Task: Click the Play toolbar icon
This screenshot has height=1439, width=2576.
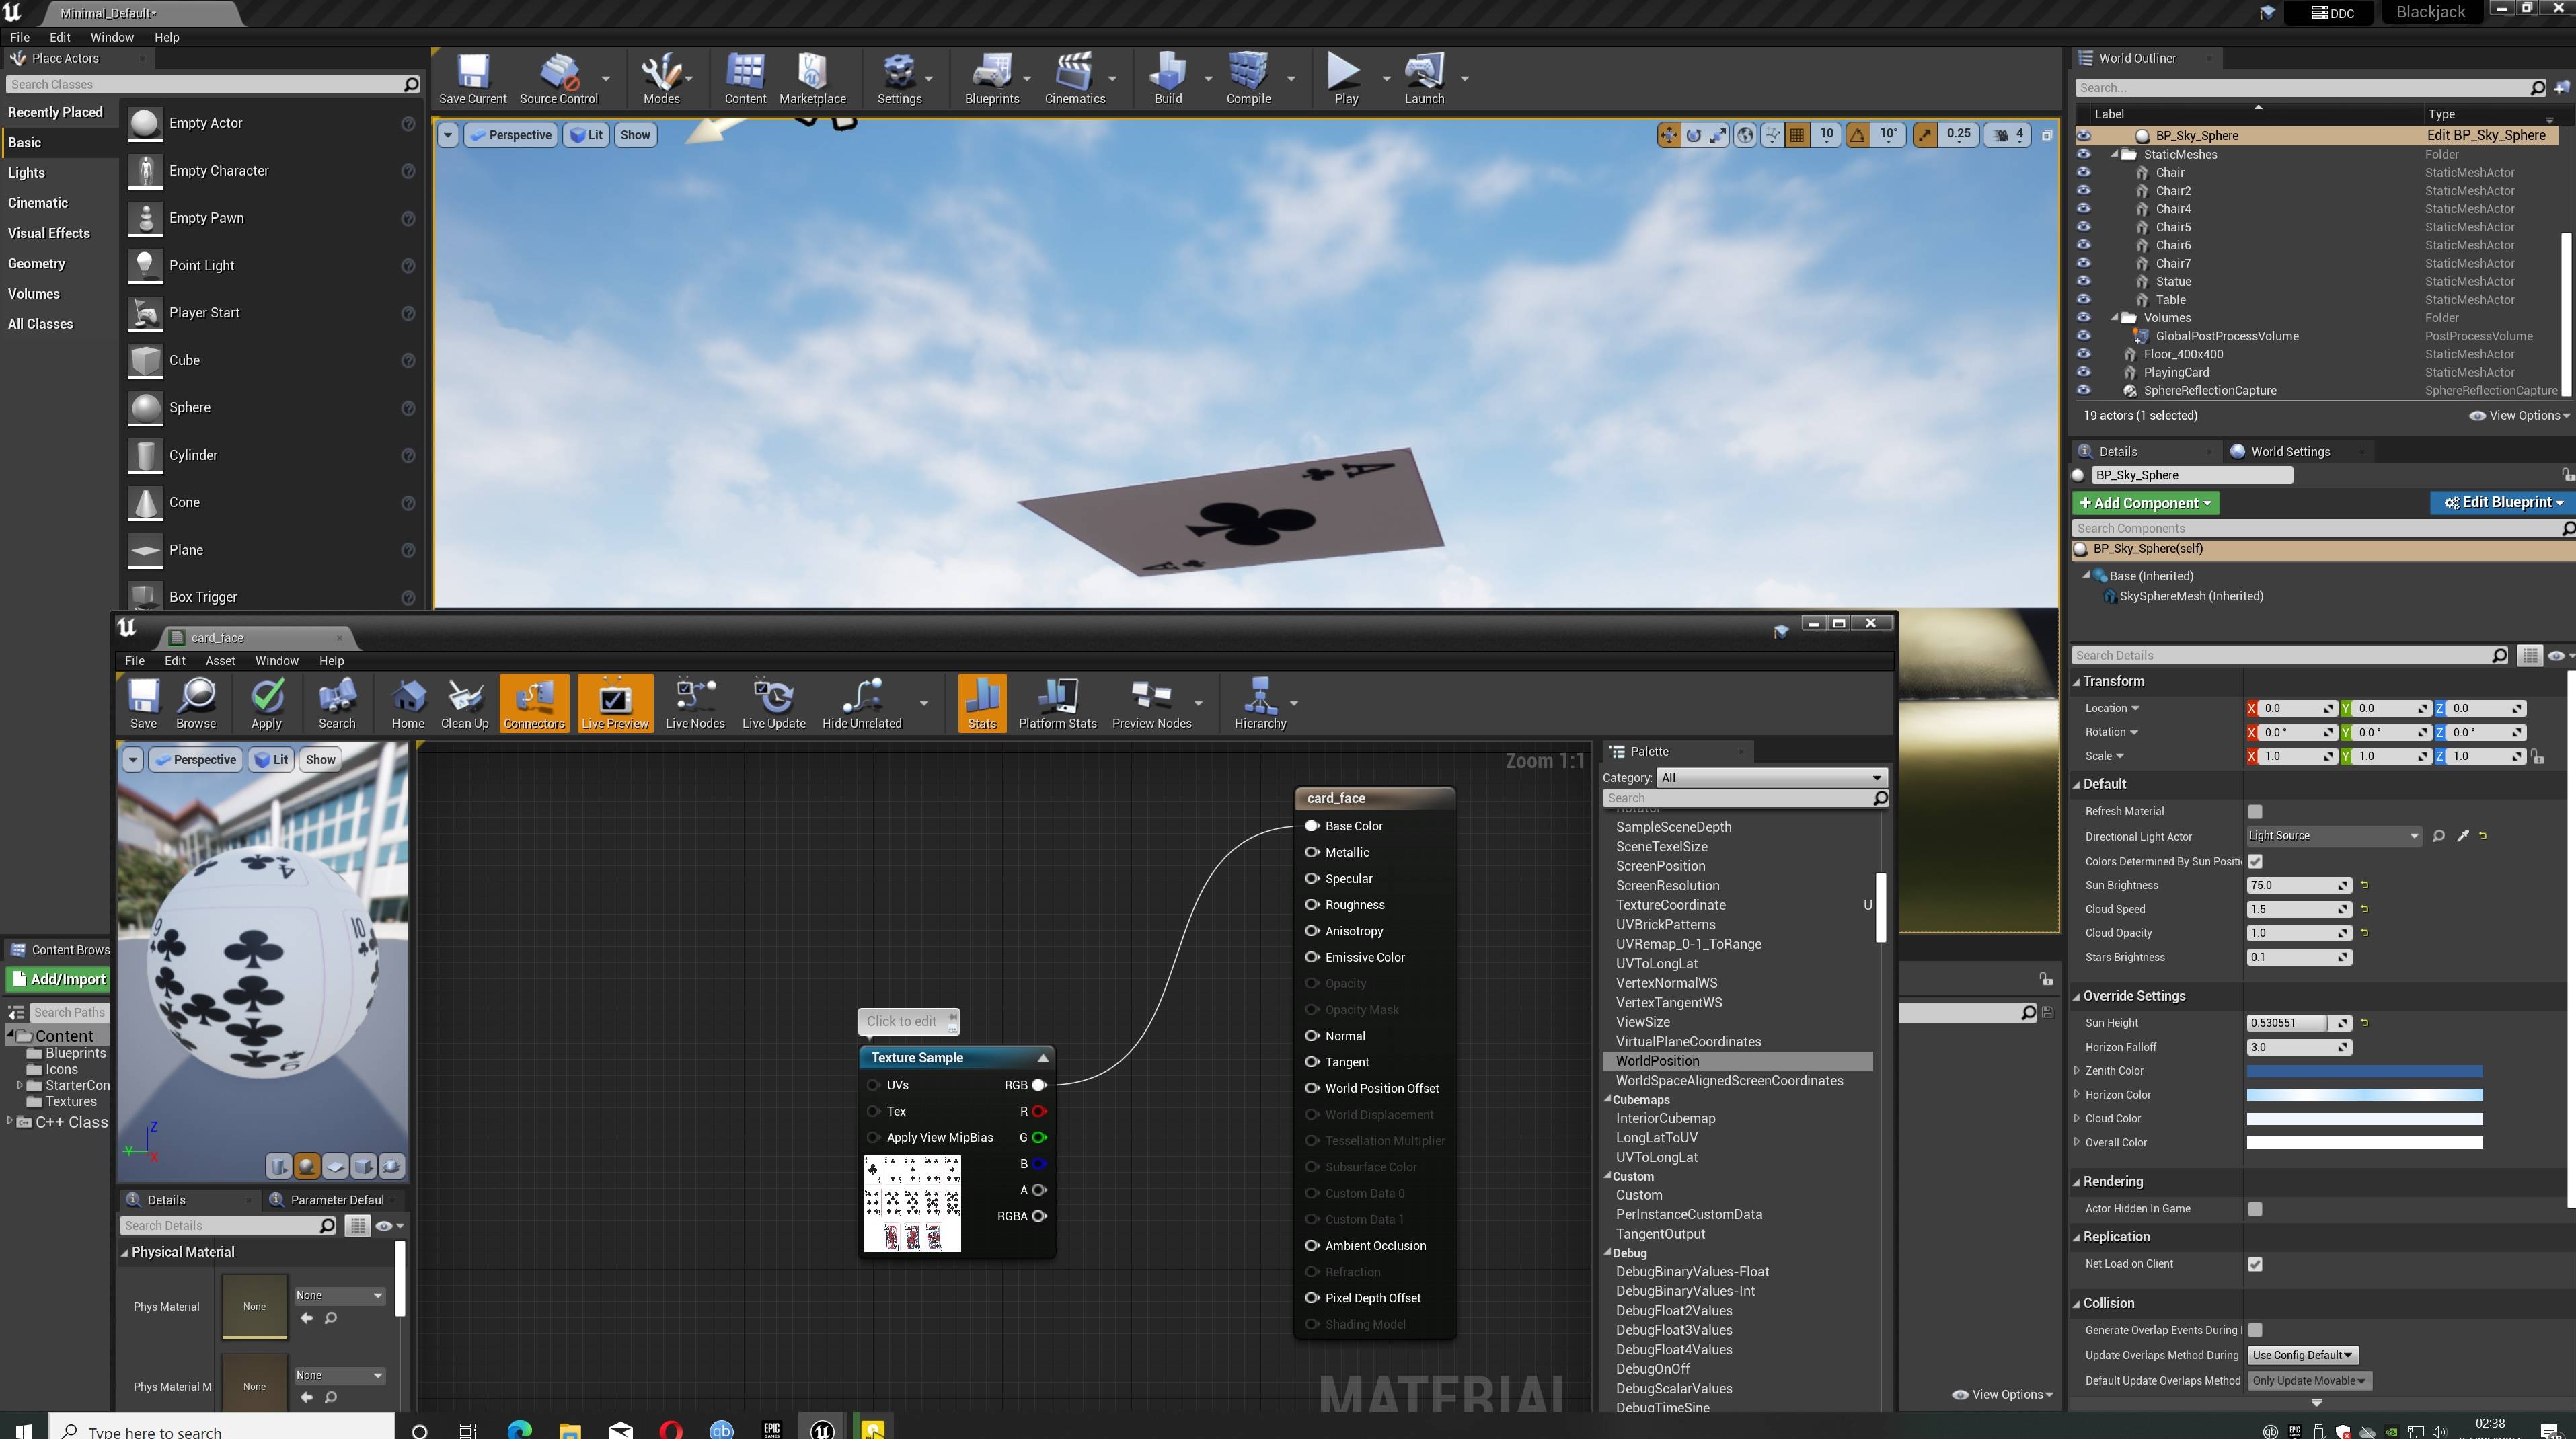Action: 1345,79
